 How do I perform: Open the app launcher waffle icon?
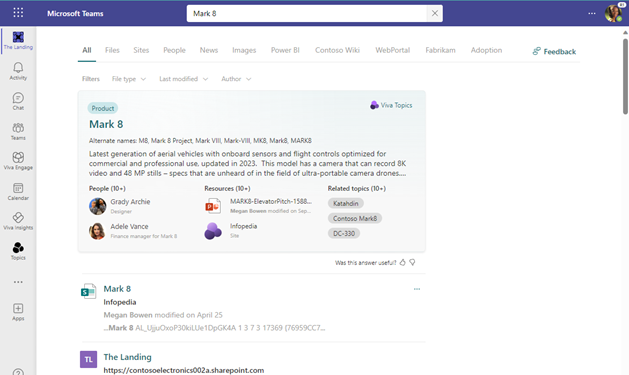pos(18,13)
